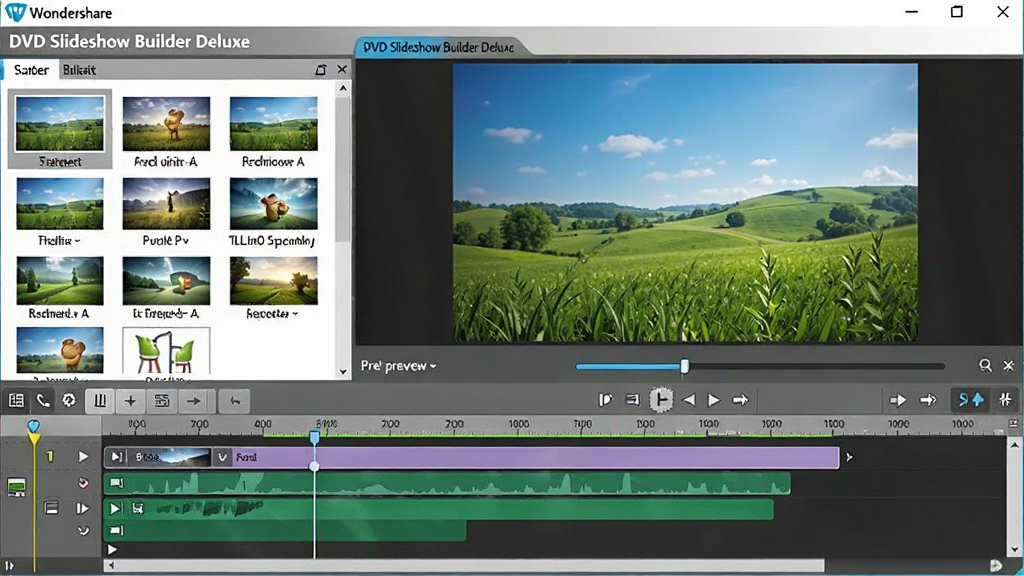
Task: Toggle the check icon on the bottom track header
Action: click(x=83, y=530)
